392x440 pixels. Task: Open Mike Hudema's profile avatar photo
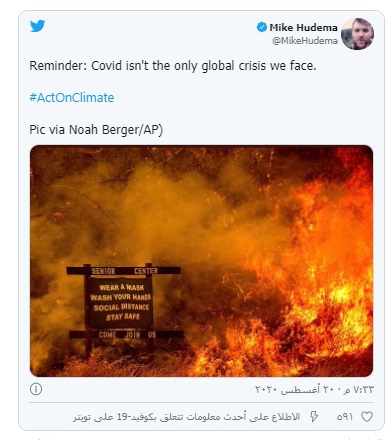[357, 34]
